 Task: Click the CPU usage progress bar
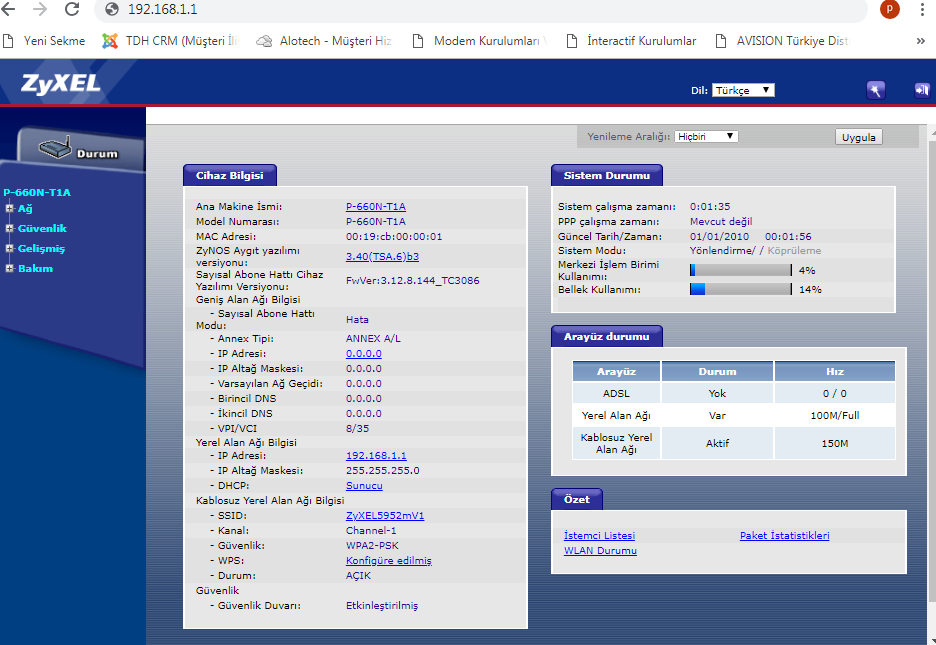[741, 270]
